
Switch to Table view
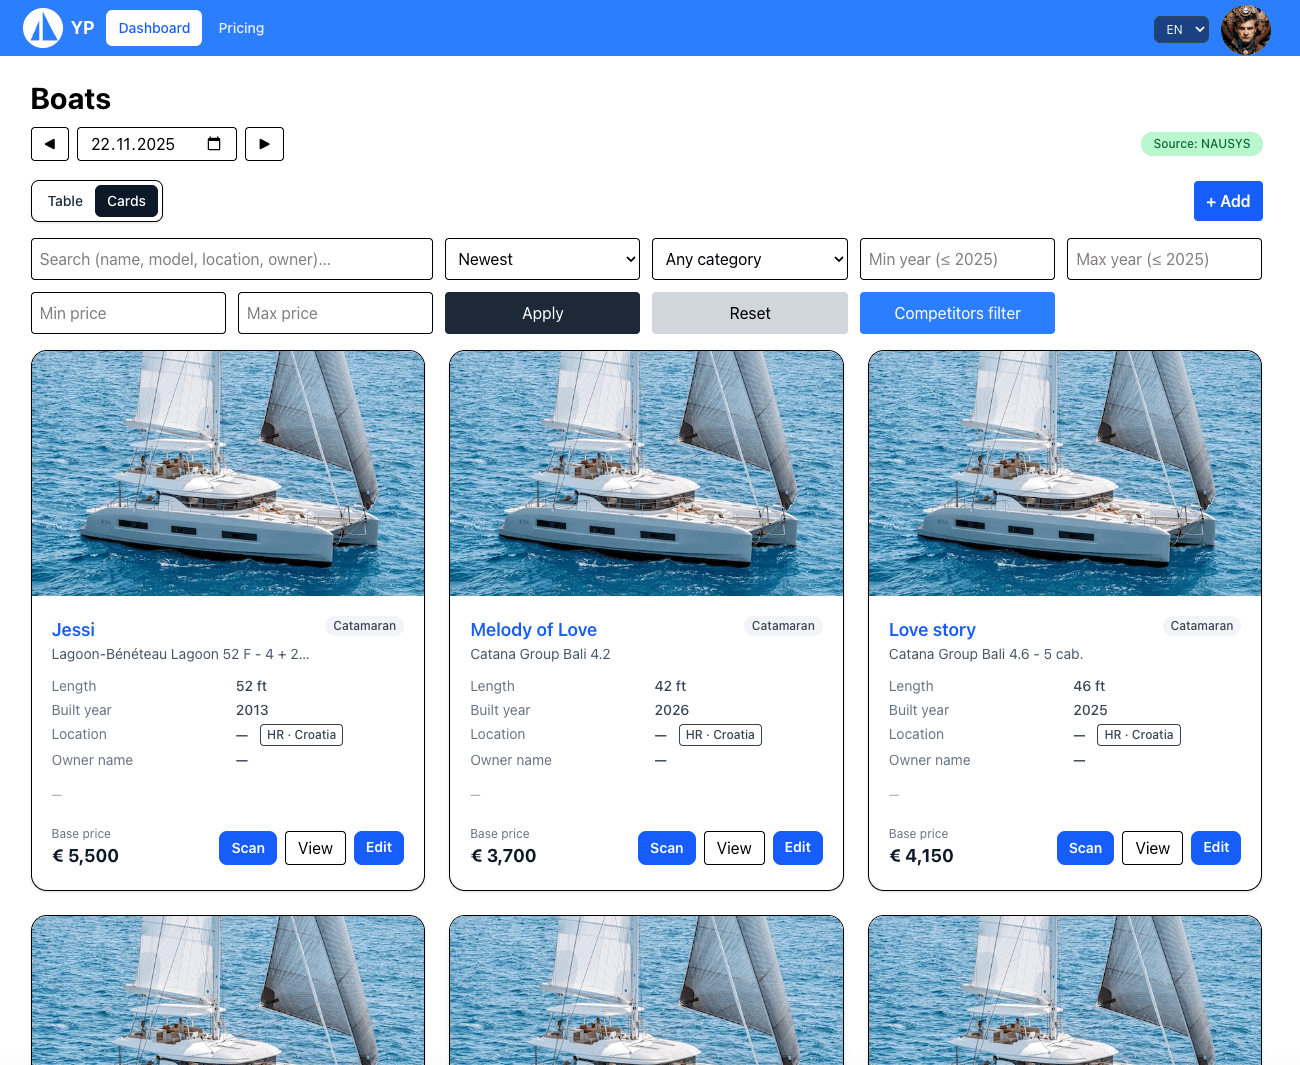click(64, 201)
